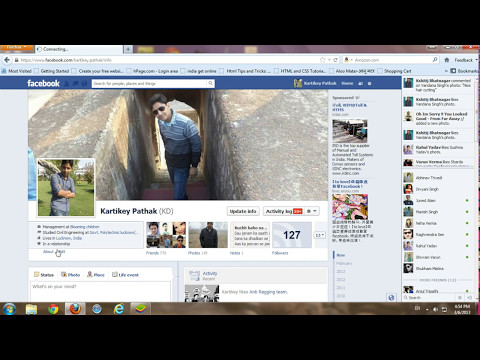
Task: Open Windows Explorer from the taskbar
Action: (x=31, y=309)
